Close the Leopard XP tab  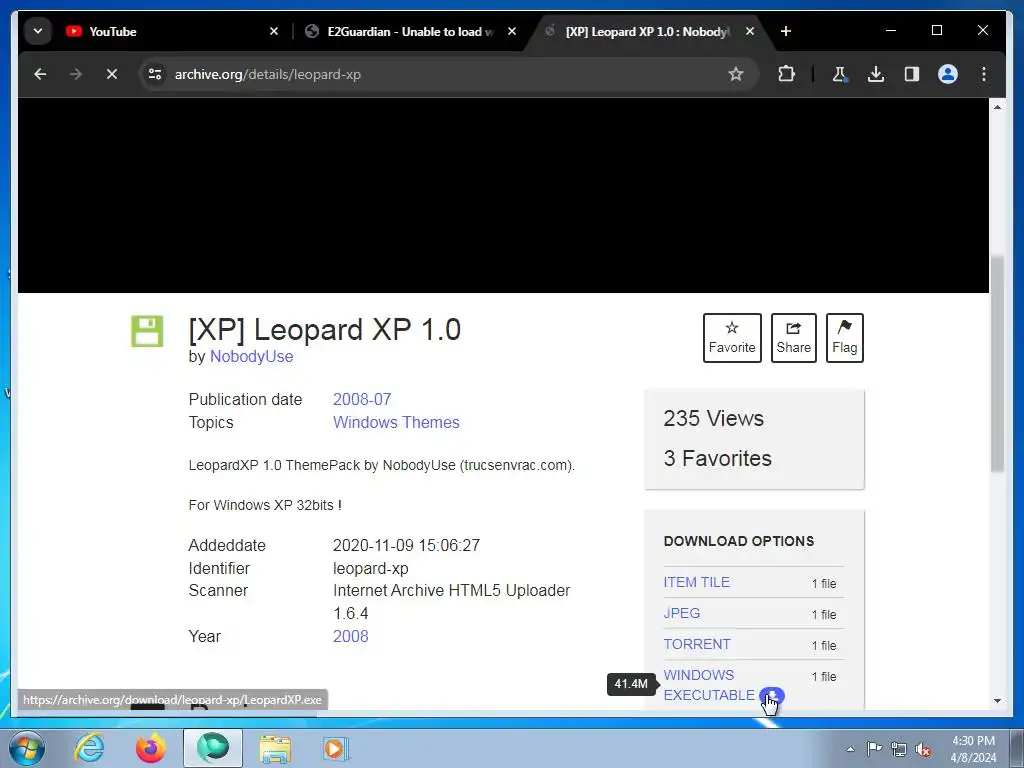750,31
